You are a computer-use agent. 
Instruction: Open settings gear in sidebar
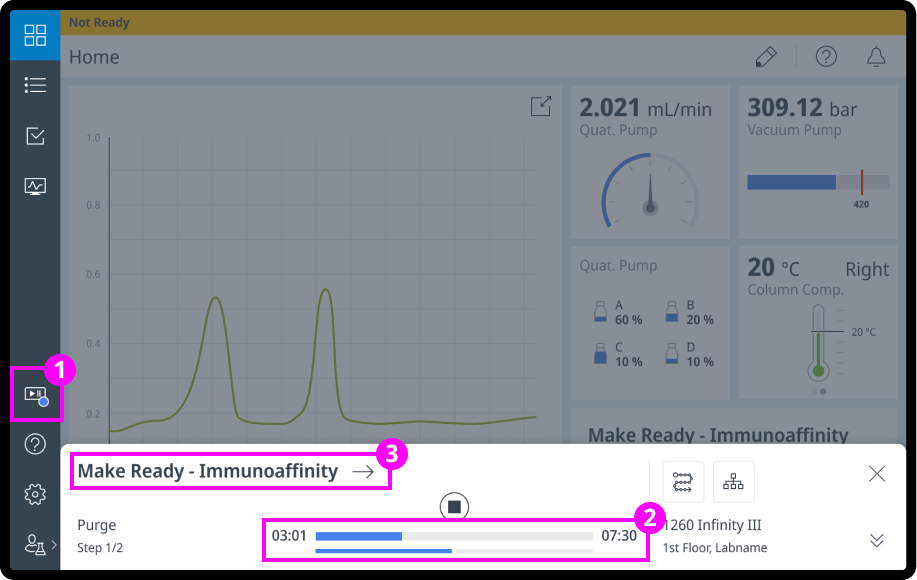pyautogui.click(x=35, y=494)
